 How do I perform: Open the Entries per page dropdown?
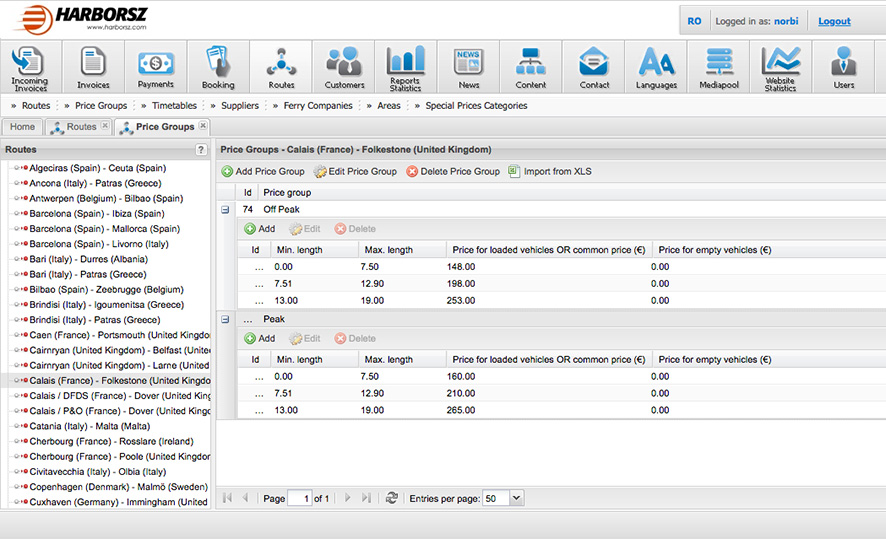(x=516, y=498)
